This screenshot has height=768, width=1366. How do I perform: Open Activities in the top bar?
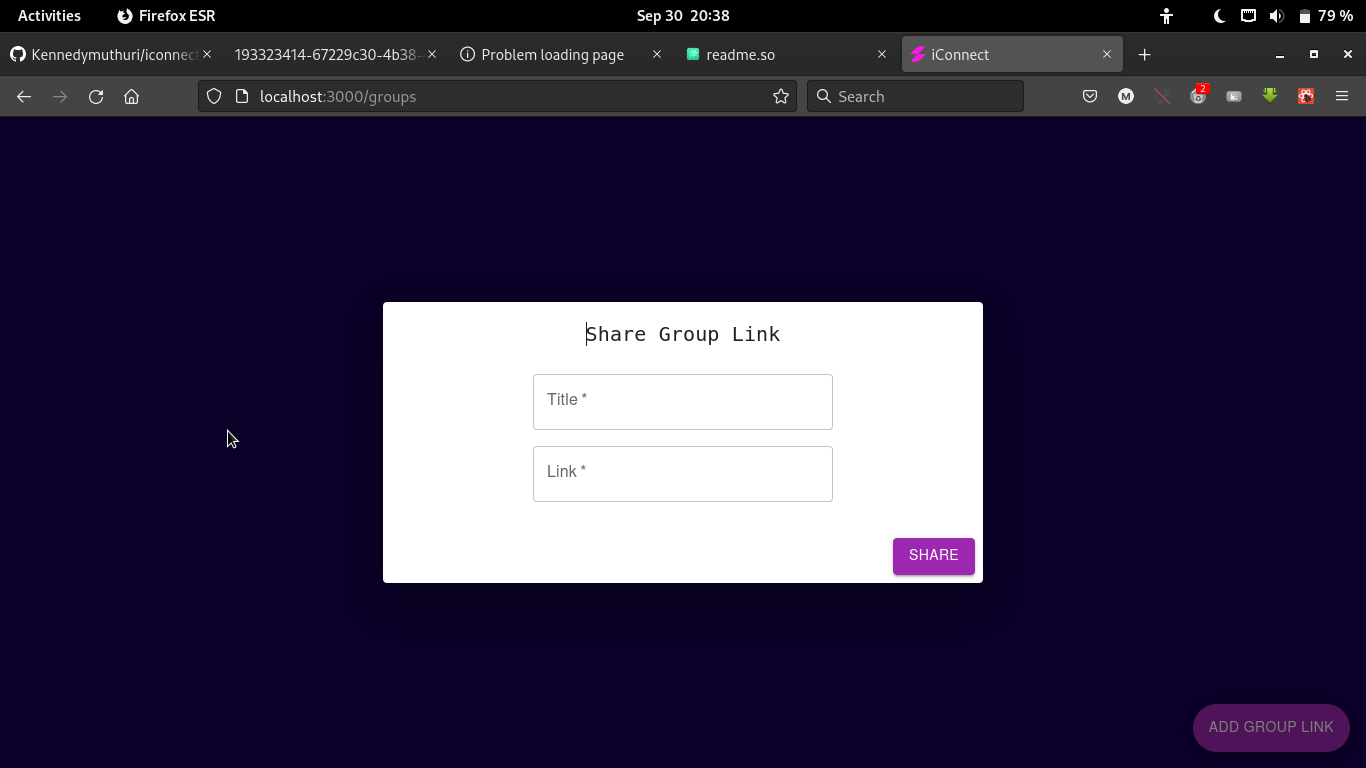[48, 15]
